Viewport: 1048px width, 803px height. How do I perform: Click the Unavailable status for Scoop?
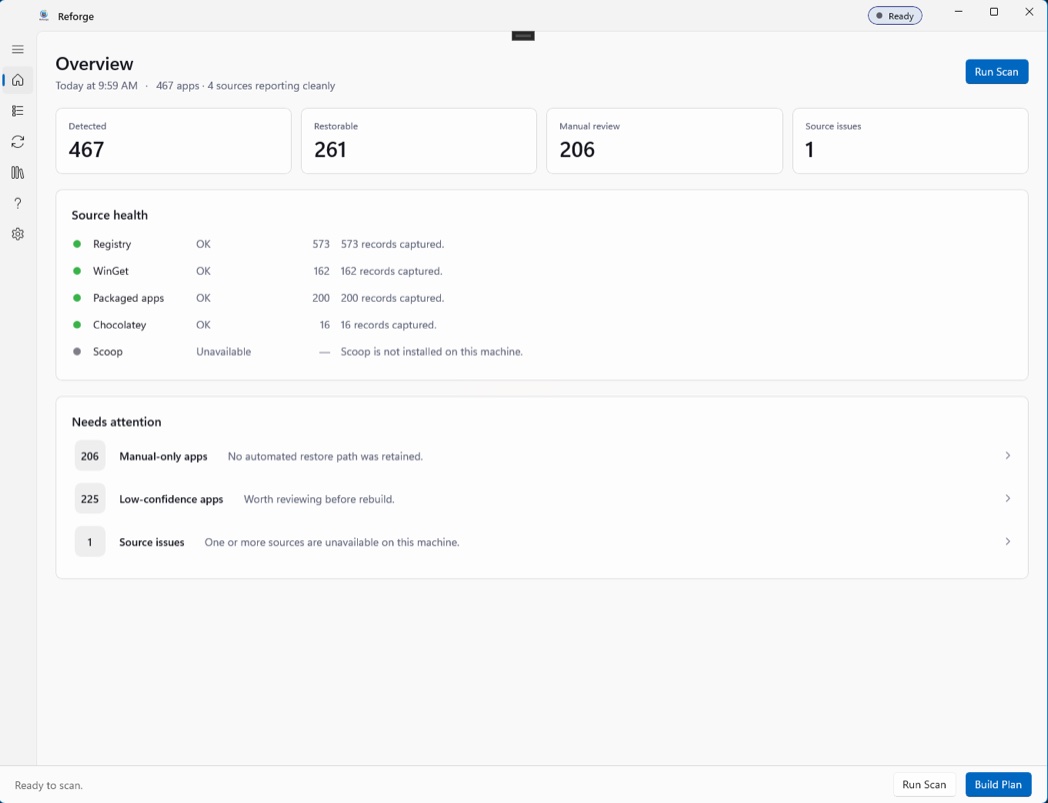(223, 352)
